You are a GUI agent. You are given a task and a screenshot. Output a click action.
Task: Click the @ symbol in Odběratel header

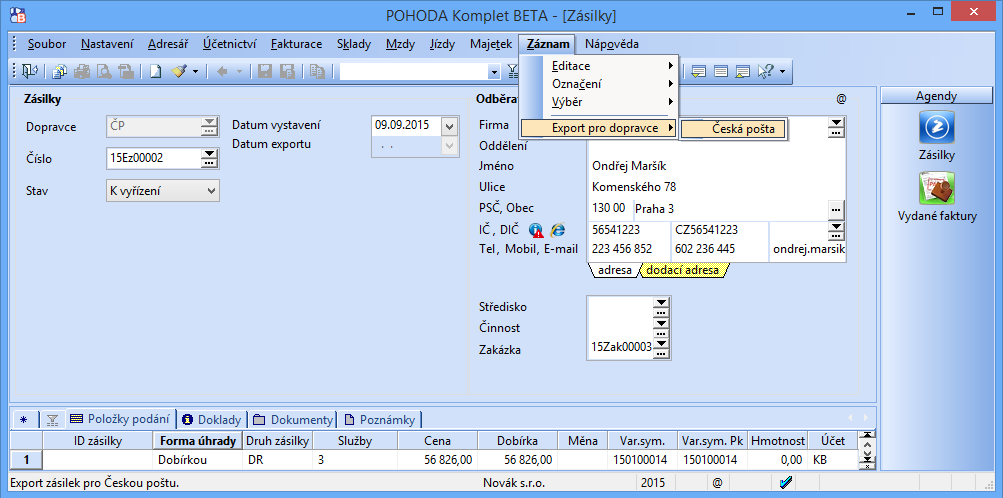841,99
